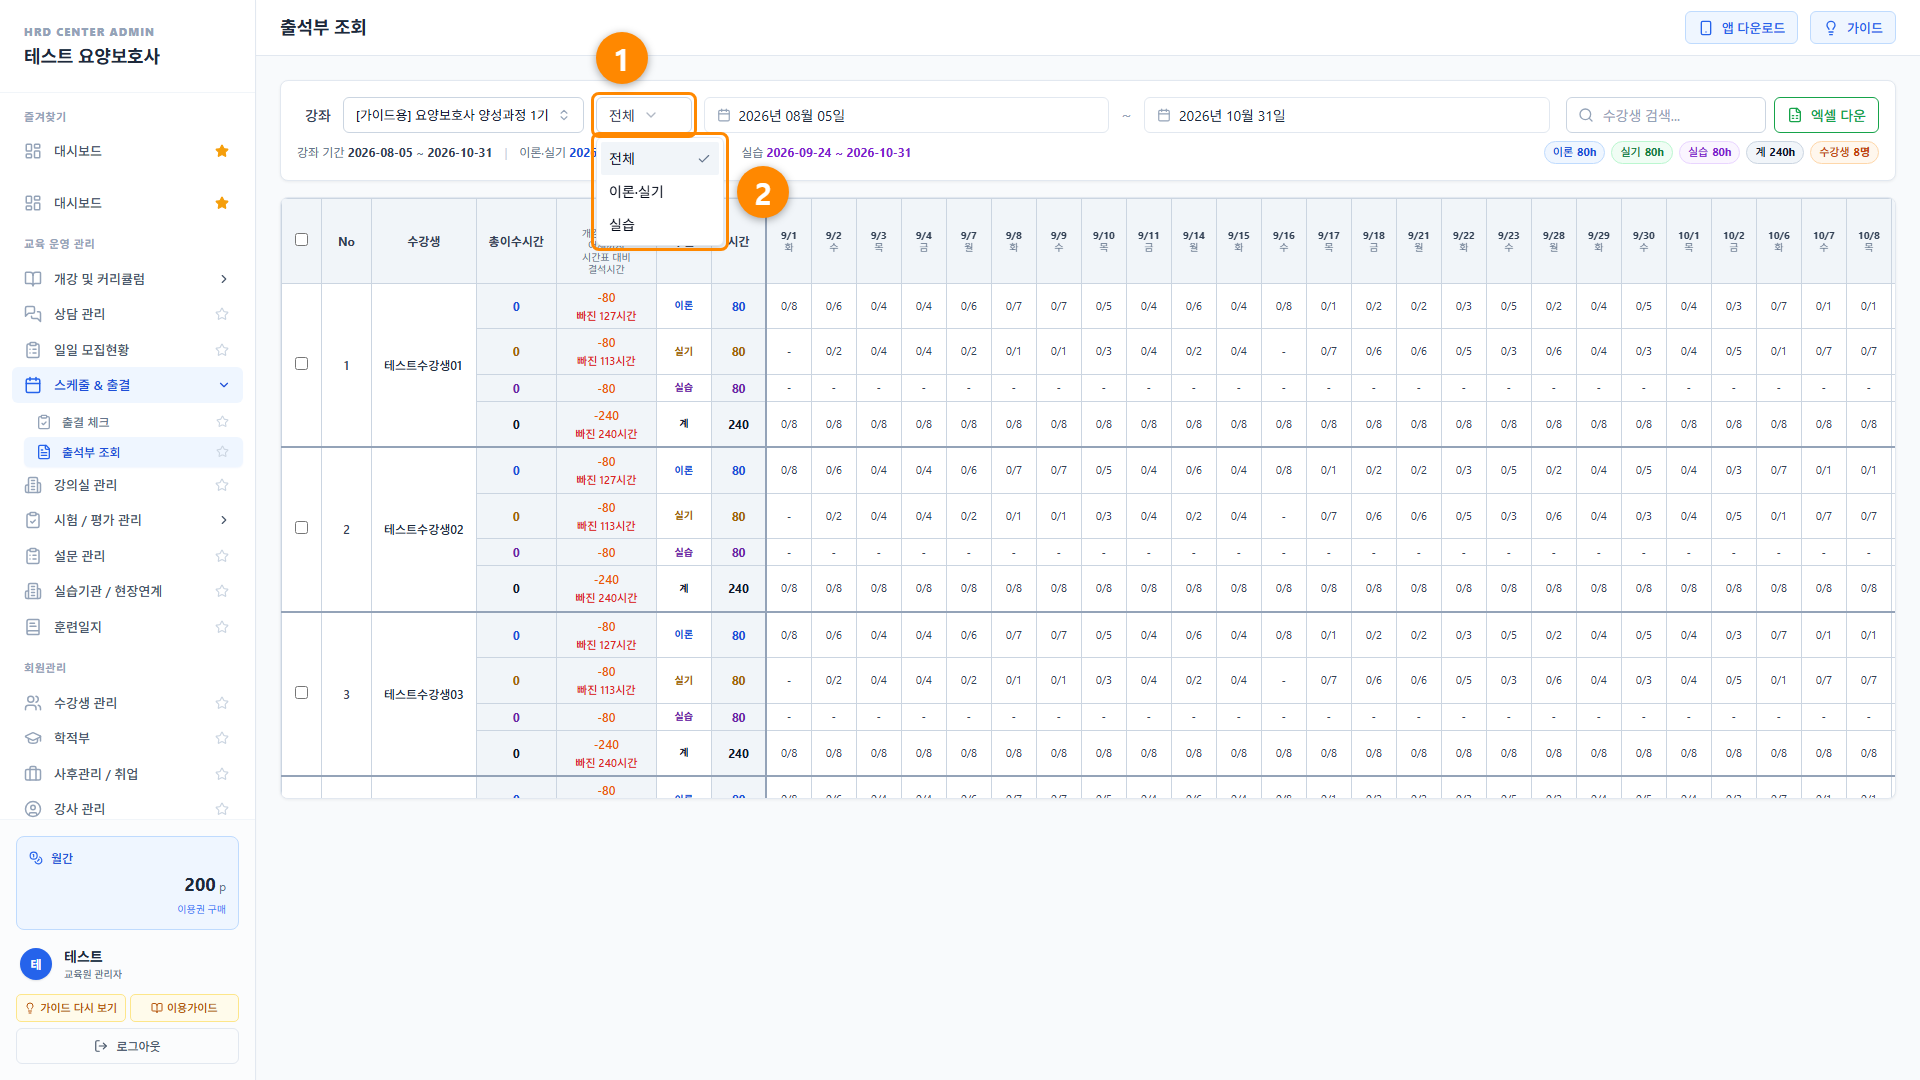Open the 이용가이드 button

(184, 1008)
